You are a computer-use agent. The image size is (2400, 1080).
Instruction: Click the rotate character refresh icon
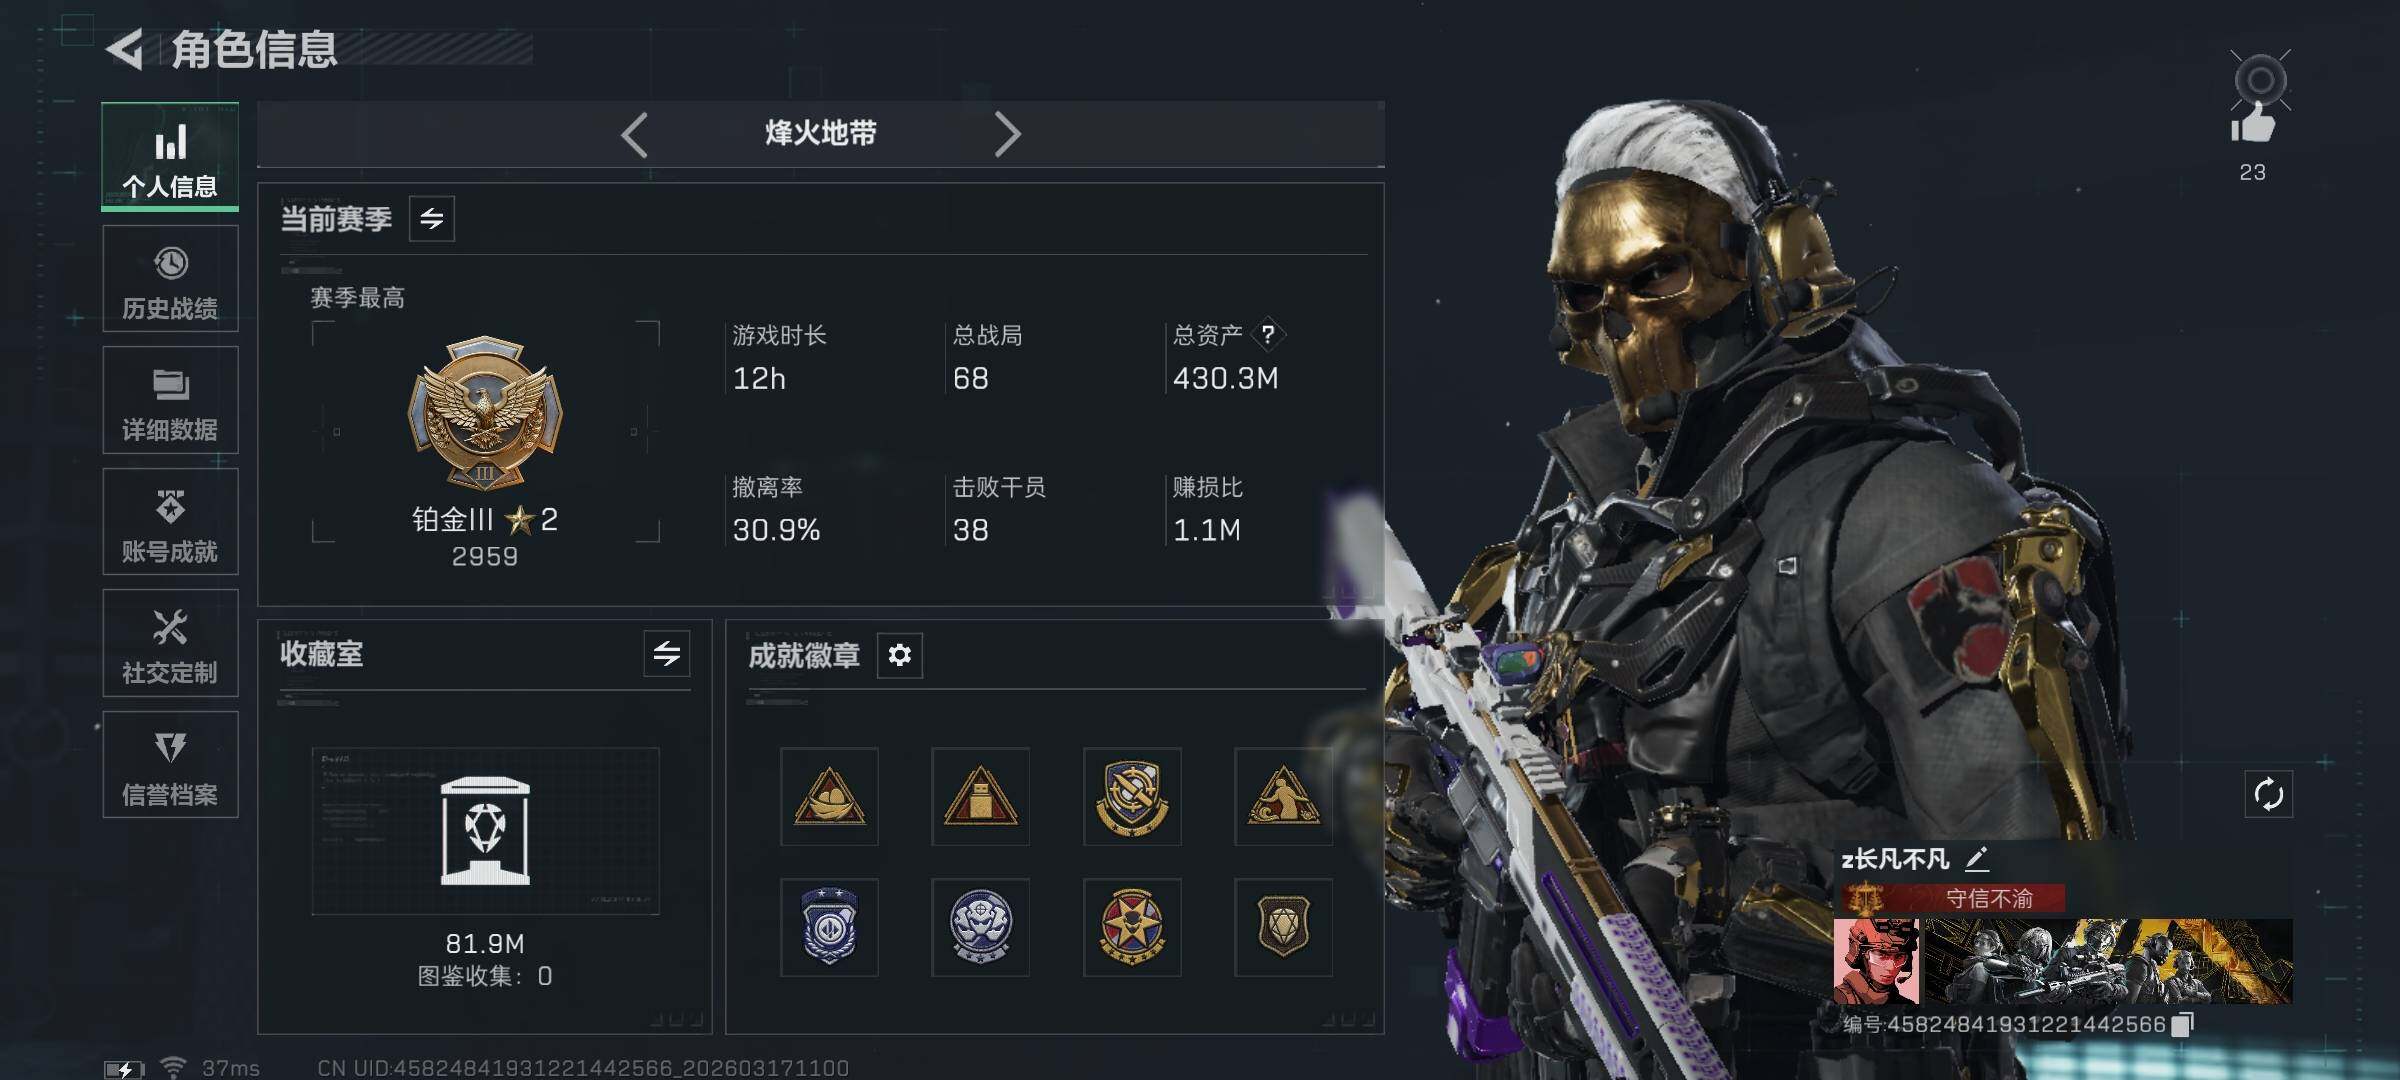(2268, 795)
